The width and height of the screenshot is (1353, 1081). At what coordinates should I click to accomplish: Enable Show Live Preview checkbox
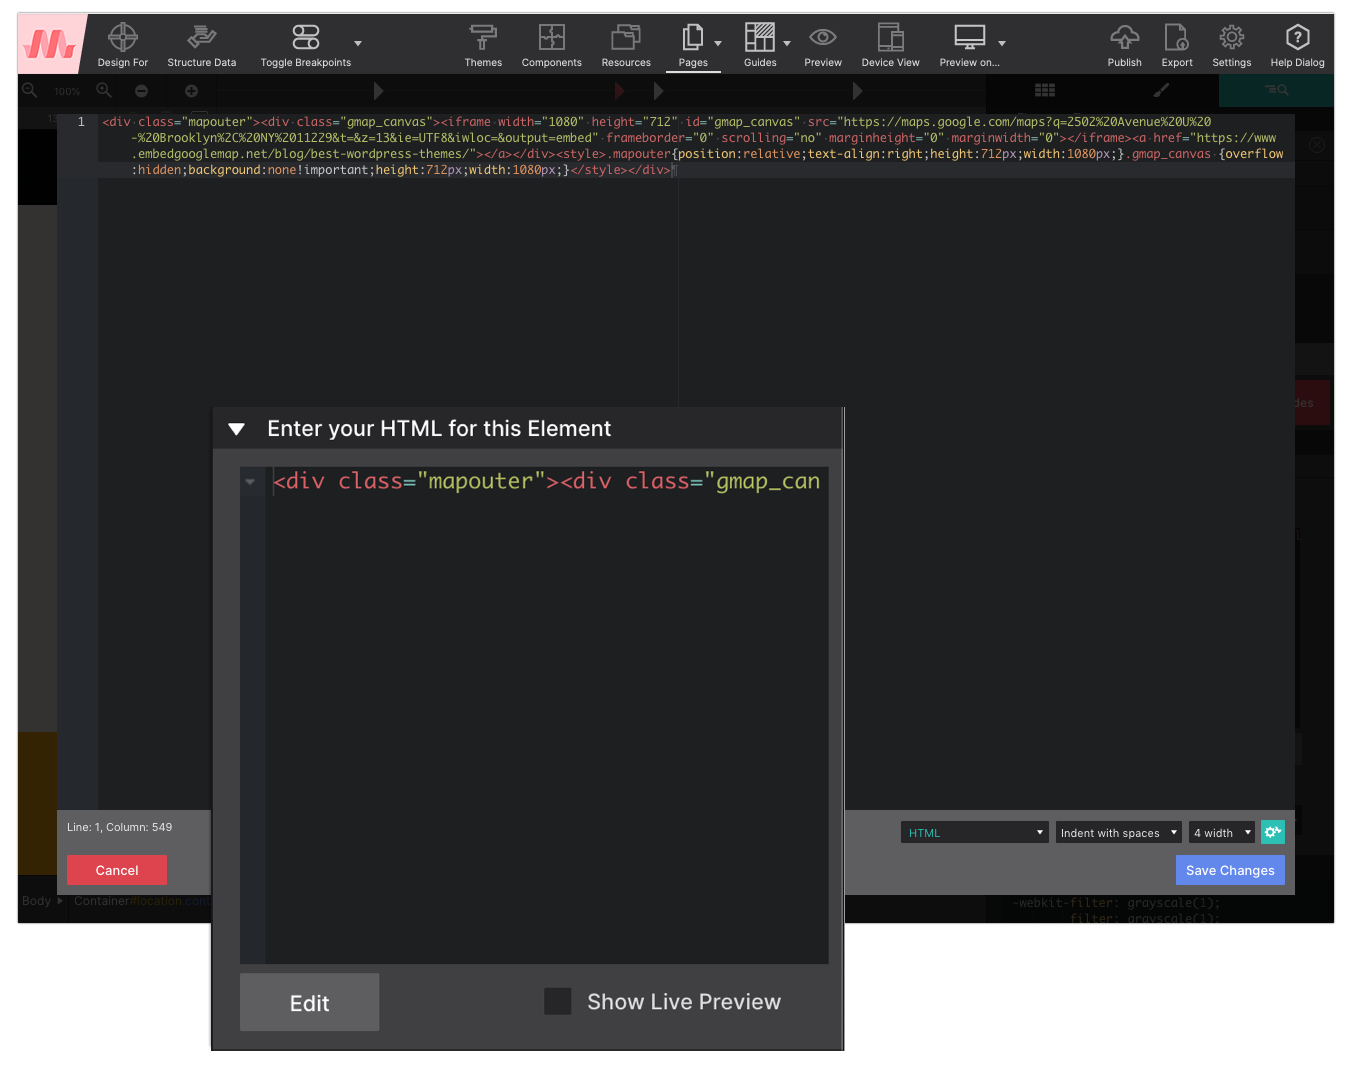tap(558, 1001)
